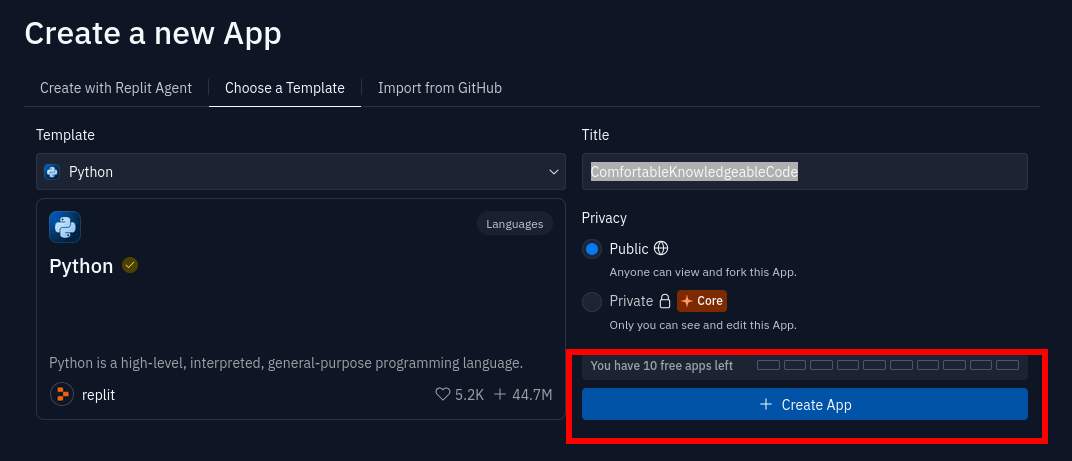Click the heart likes icon
1072x461 pixels.
[x=443, y=395]
